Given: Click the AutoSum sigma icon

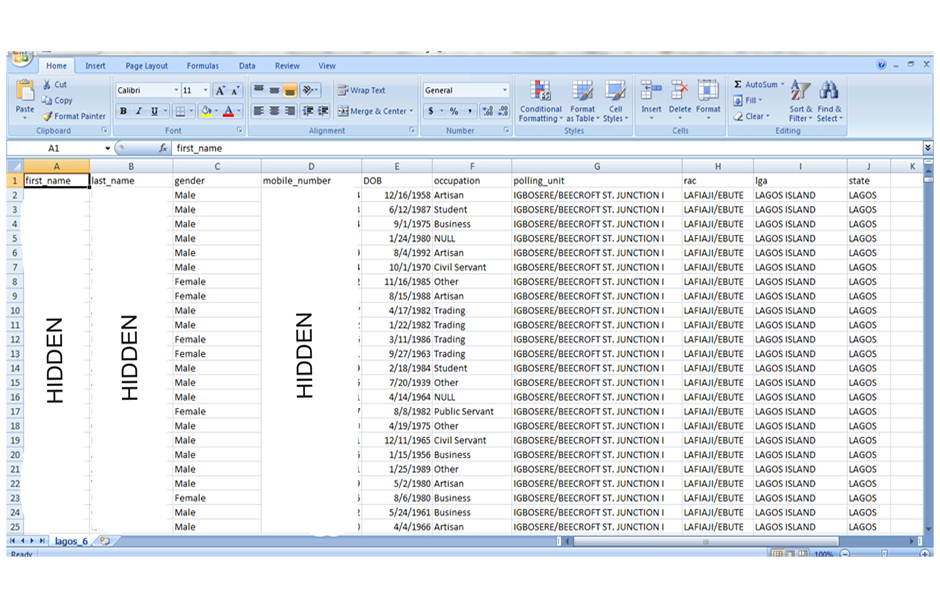Looking at the screenshot, I should point(738,85).
